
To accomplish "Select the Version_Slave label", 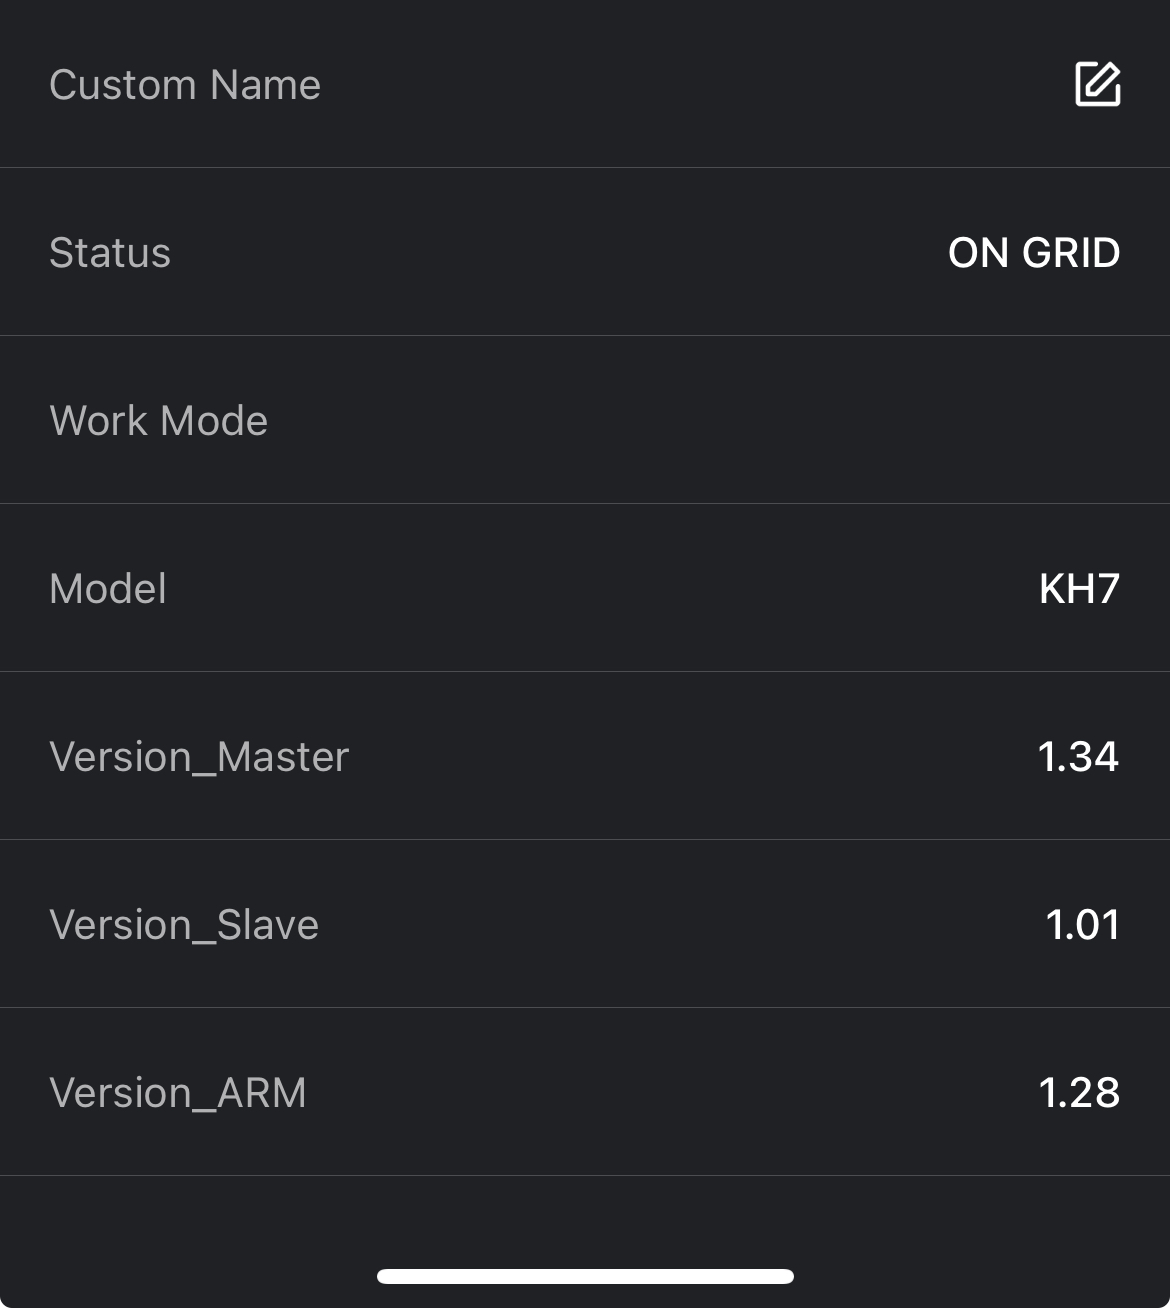I will [x=184, y=925].
